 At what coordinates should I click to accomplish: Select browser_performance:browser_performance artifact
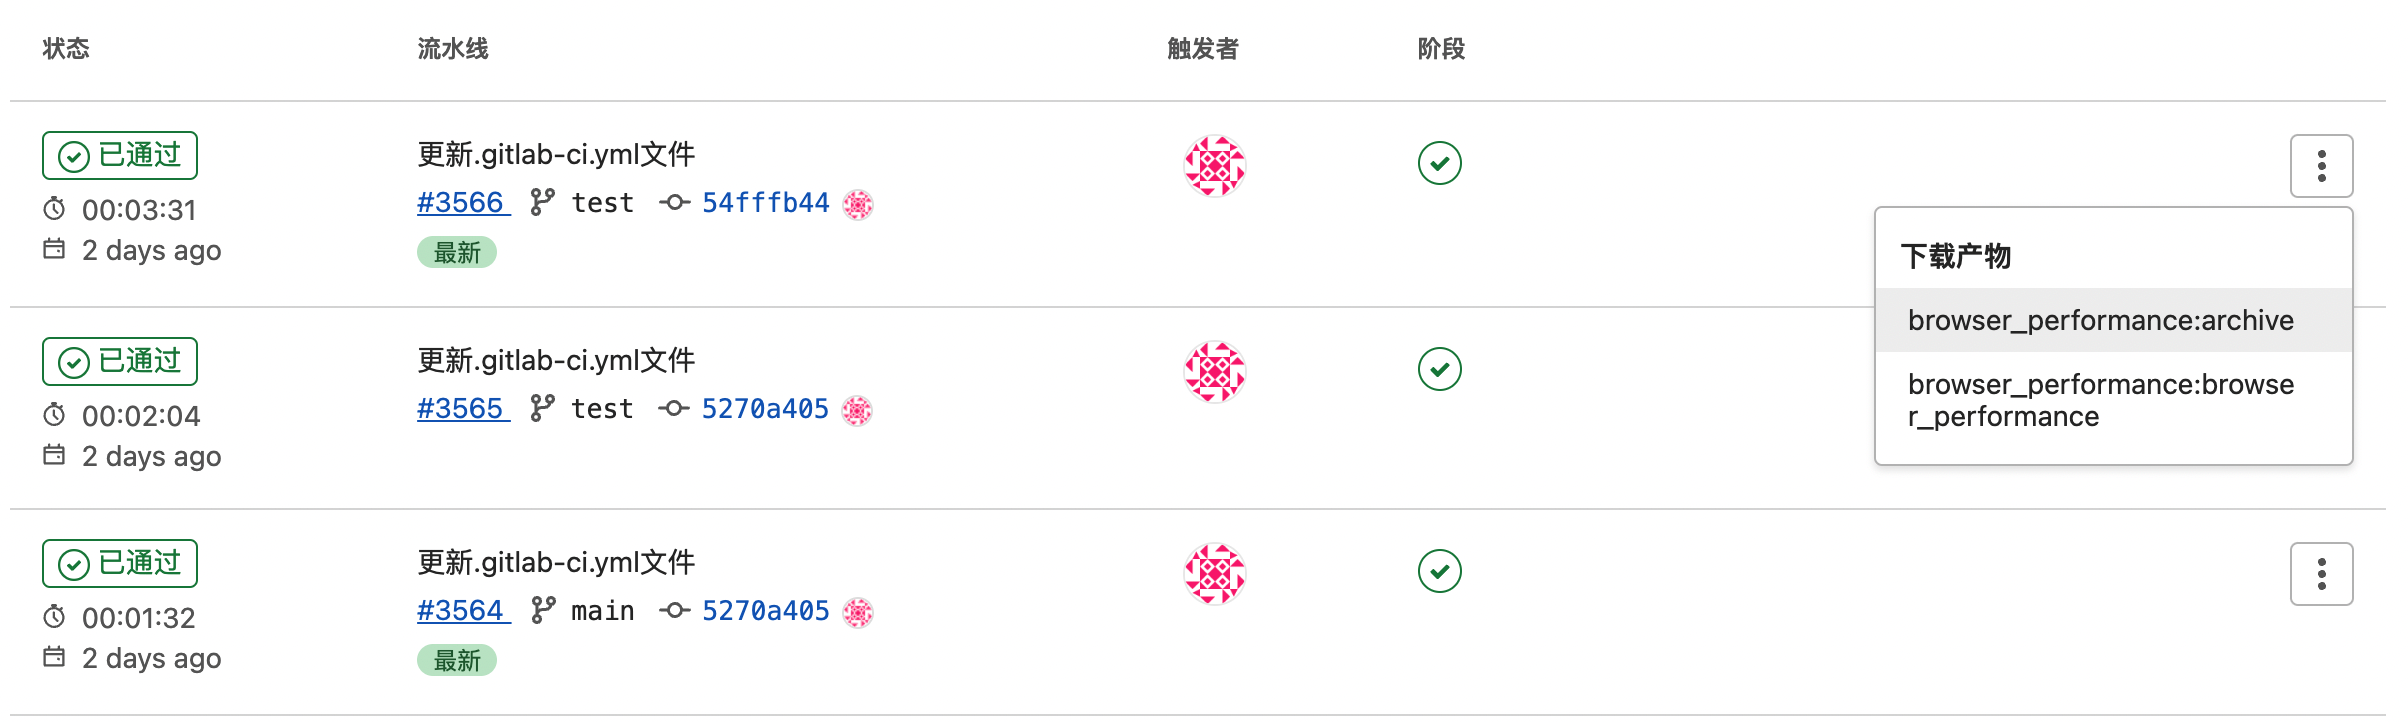click(2100, 400)
